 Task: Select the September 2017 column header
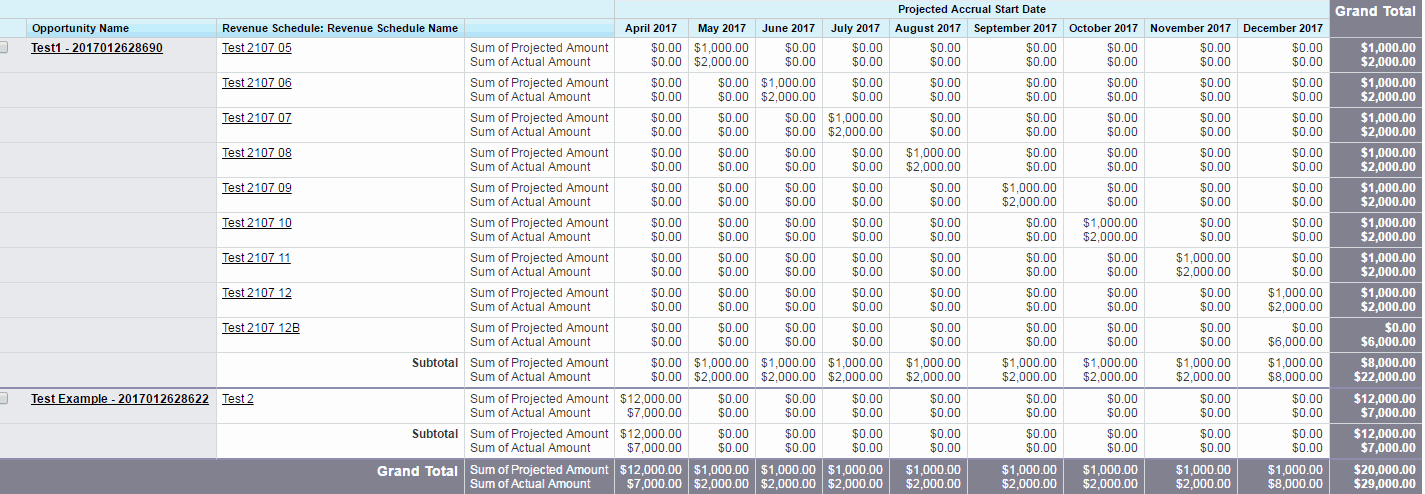[x=1015, y=29]
